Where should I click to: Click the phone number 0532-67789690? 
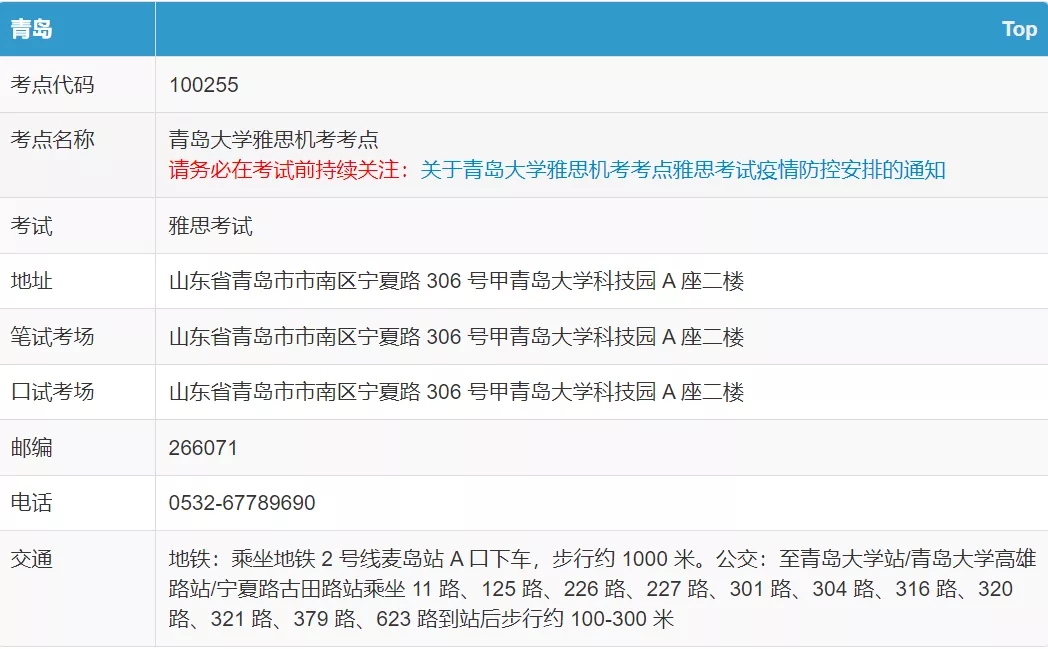[x=242, y=503]
